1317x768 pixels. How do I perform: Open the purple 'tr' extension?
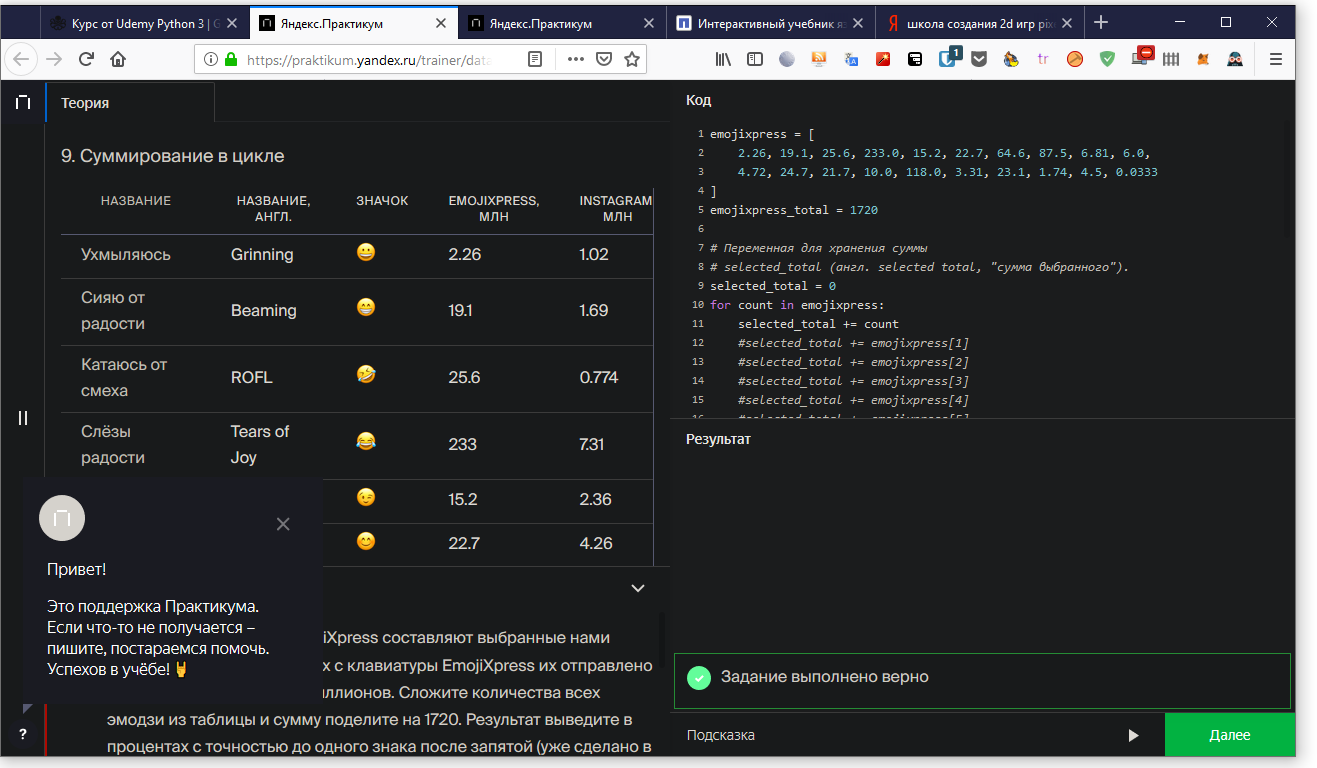pyautogui.click(x=1043, y=59)
